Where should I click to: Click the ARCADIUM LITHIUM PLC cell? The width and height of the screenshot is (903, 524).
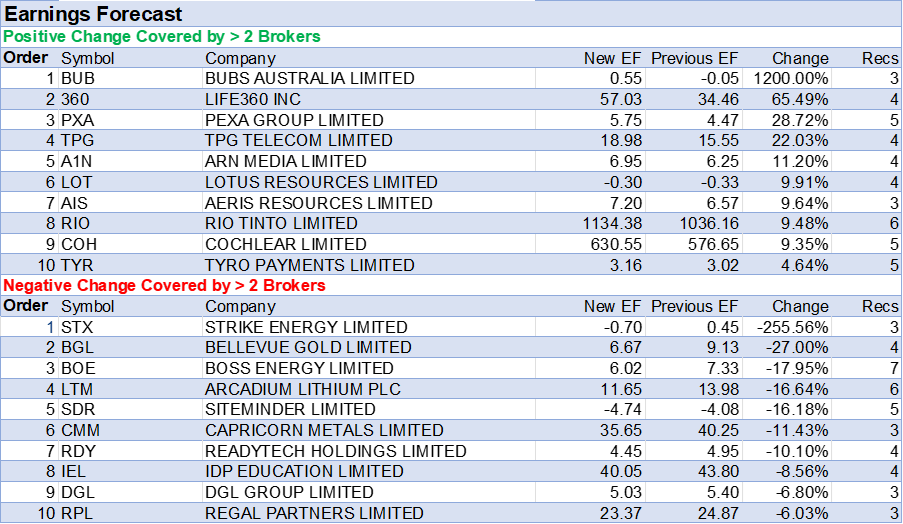coord(302,389)
